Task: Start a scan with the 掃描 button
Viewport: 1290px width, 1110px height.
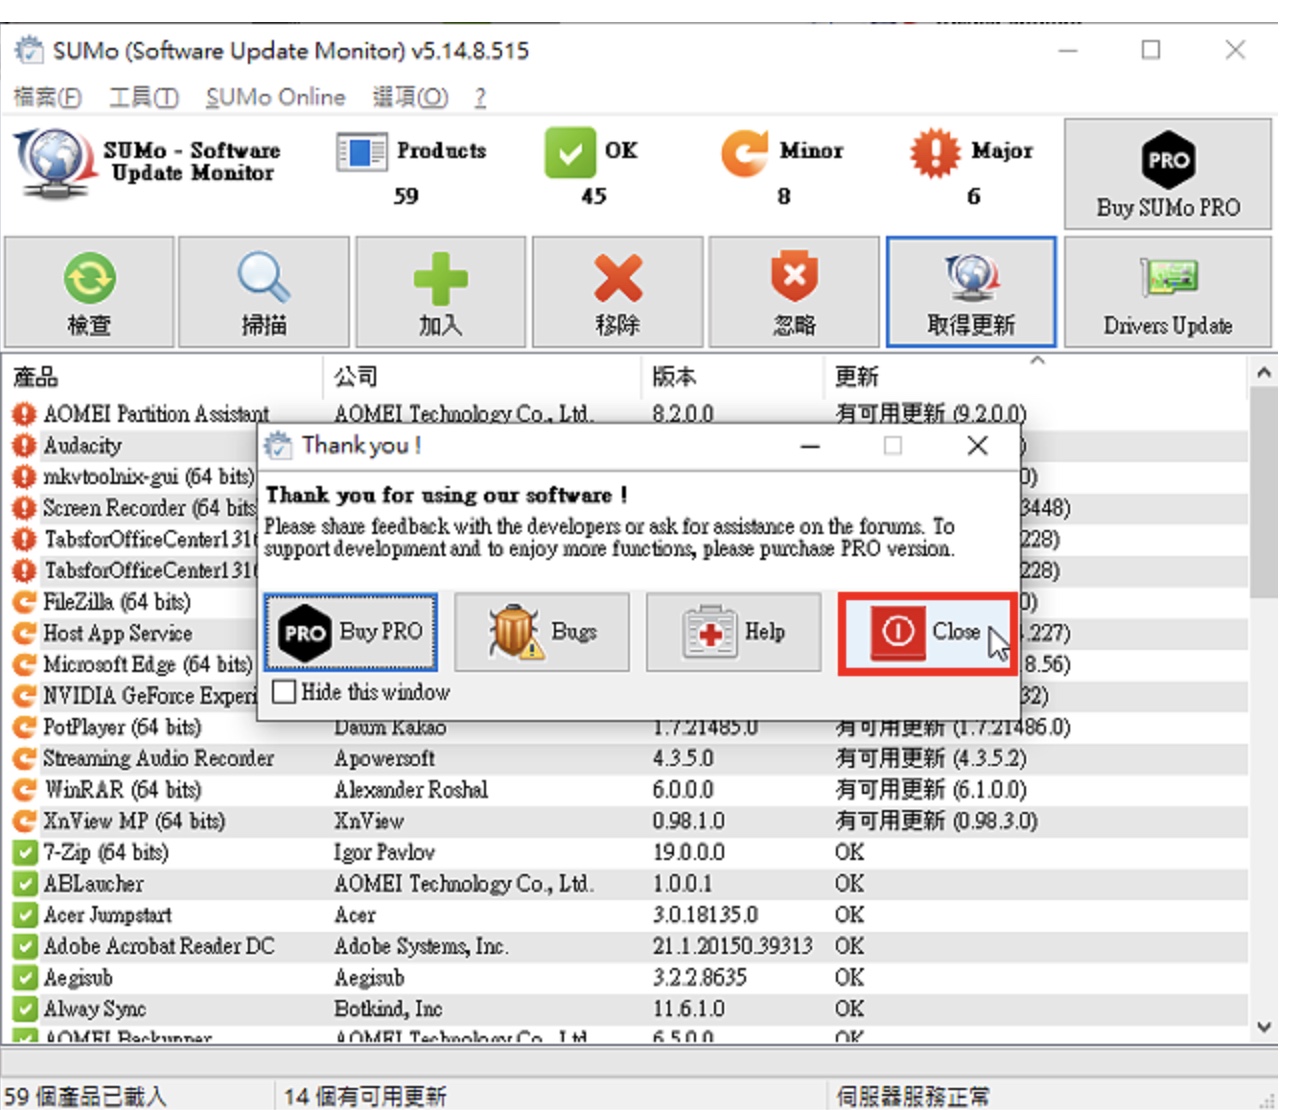Action: click(x=264, y=292)
